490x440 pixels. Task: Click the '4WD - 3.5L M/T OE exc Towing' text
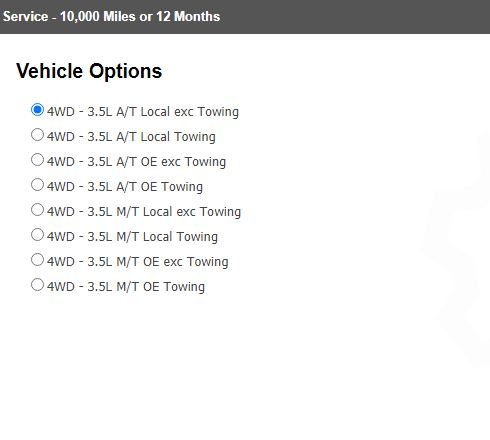(138, 262)
